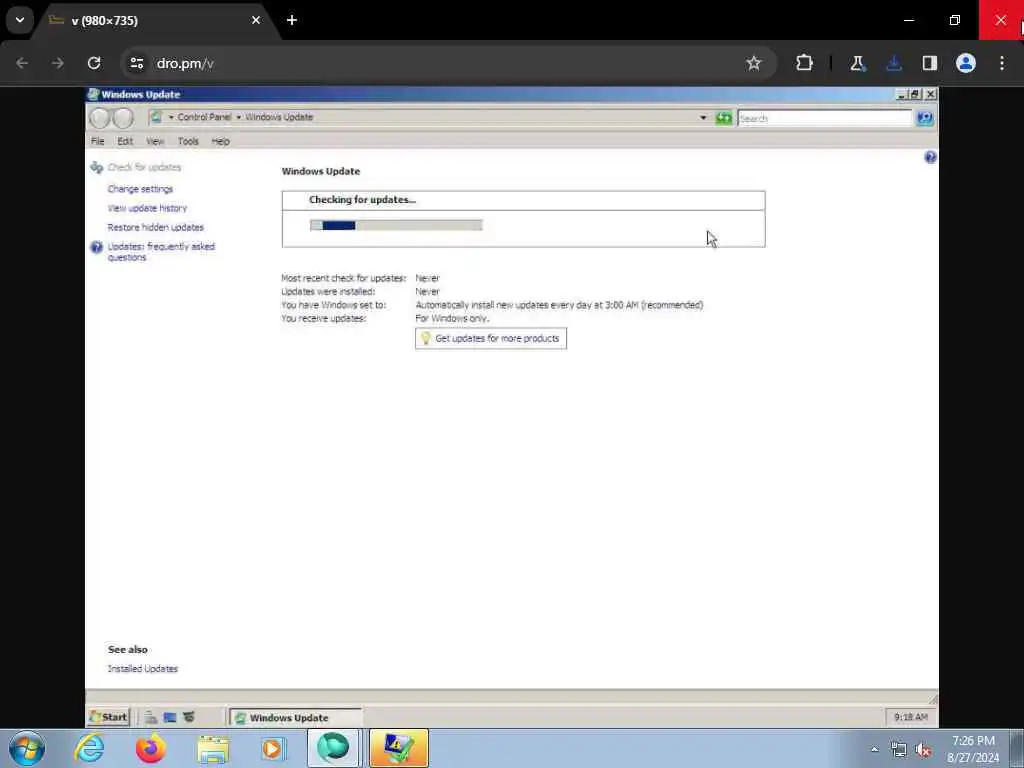
Task: Click the blue help icon in Windows Update
Action: 931,157
